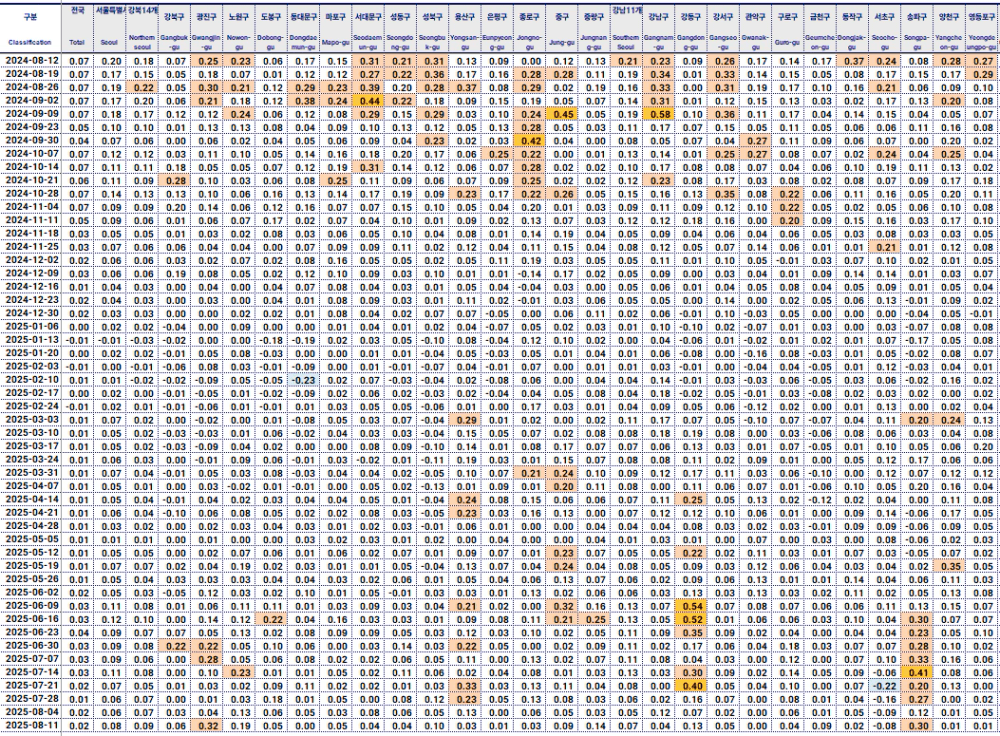1000x736 pixels.
Task: Click the 종로구 Jongno-gu column header
Action: click(530, 28)
